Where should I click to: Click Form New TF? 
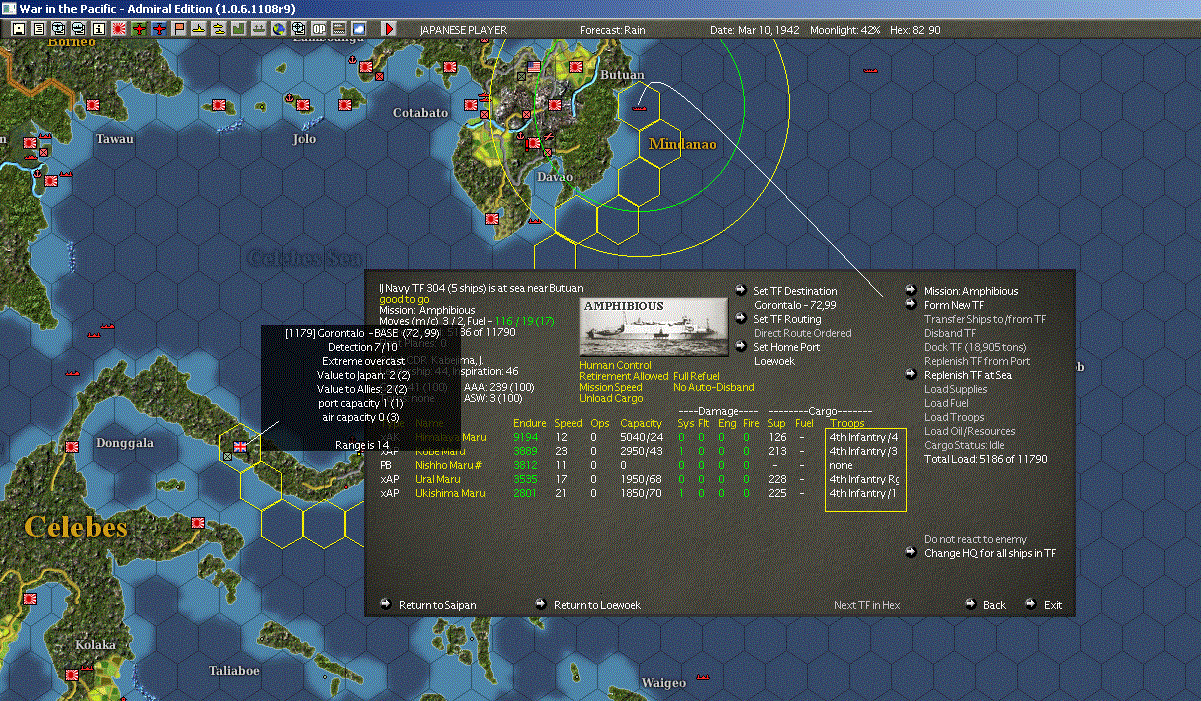(954, 305)
